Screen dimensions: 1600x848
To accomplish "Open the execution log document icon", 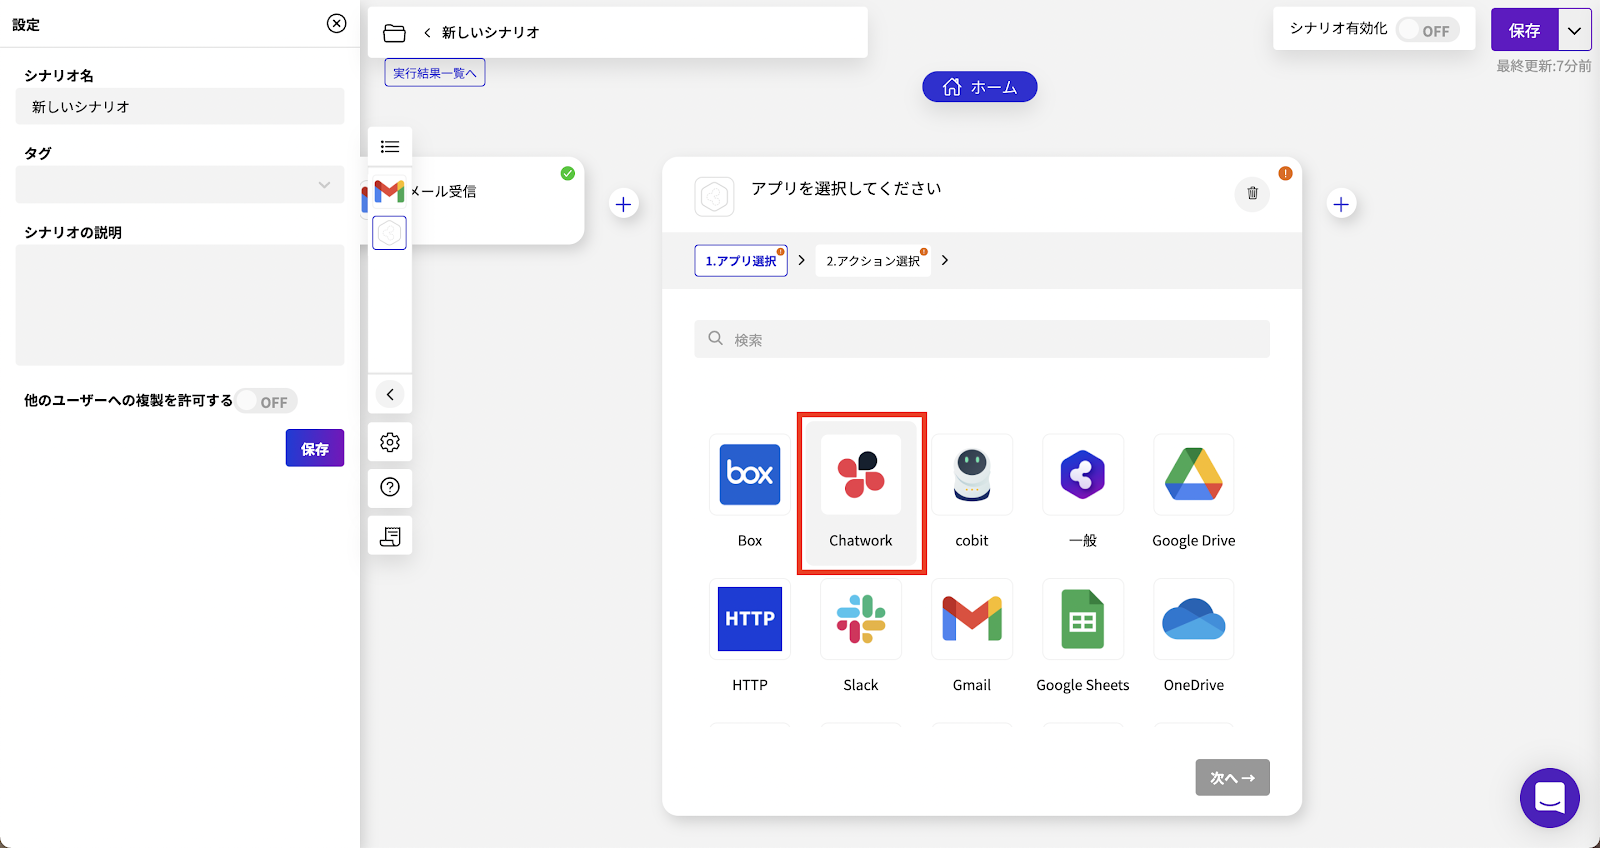I will point(390,536).
